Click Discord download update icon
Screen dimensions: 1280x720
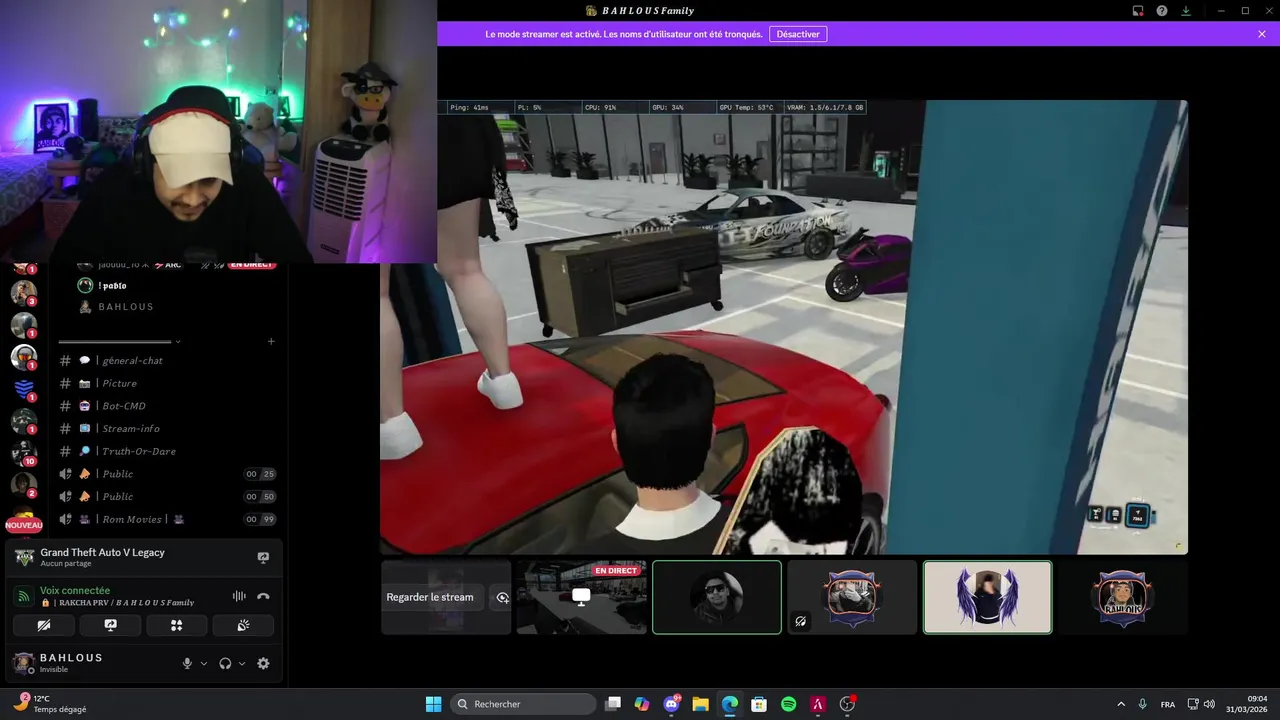[x=1186, y=11]
